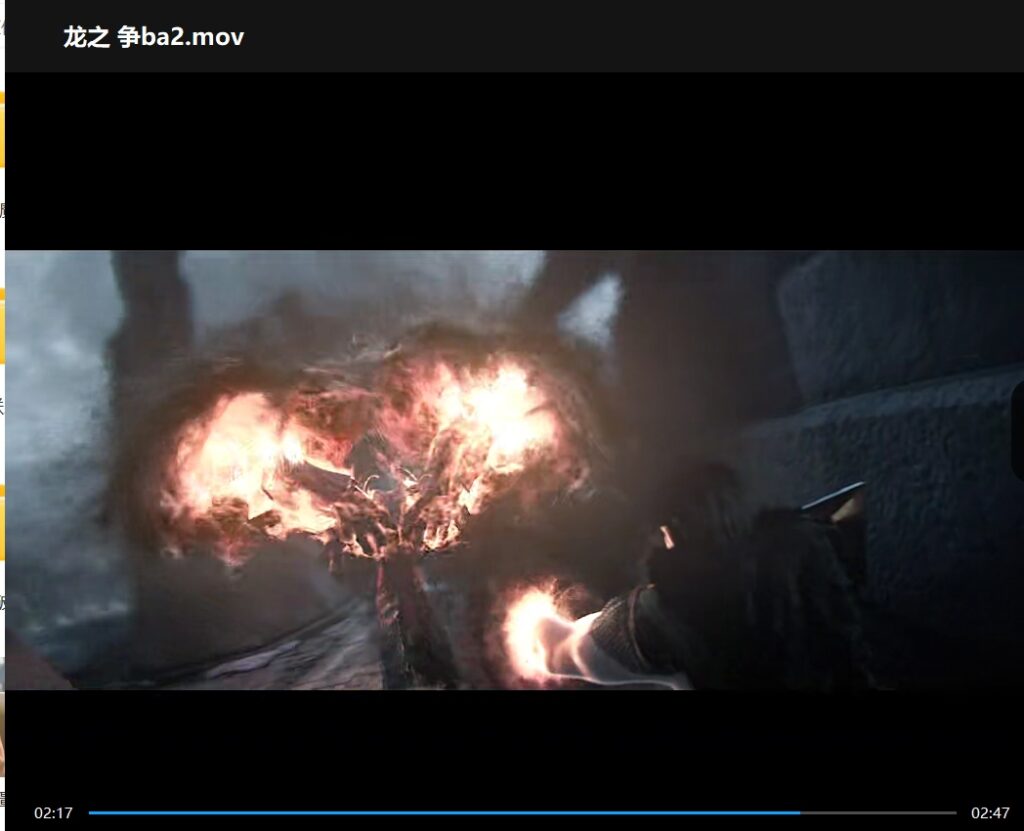Click the video title 龙之 争ba2.mov

(153, 37)
